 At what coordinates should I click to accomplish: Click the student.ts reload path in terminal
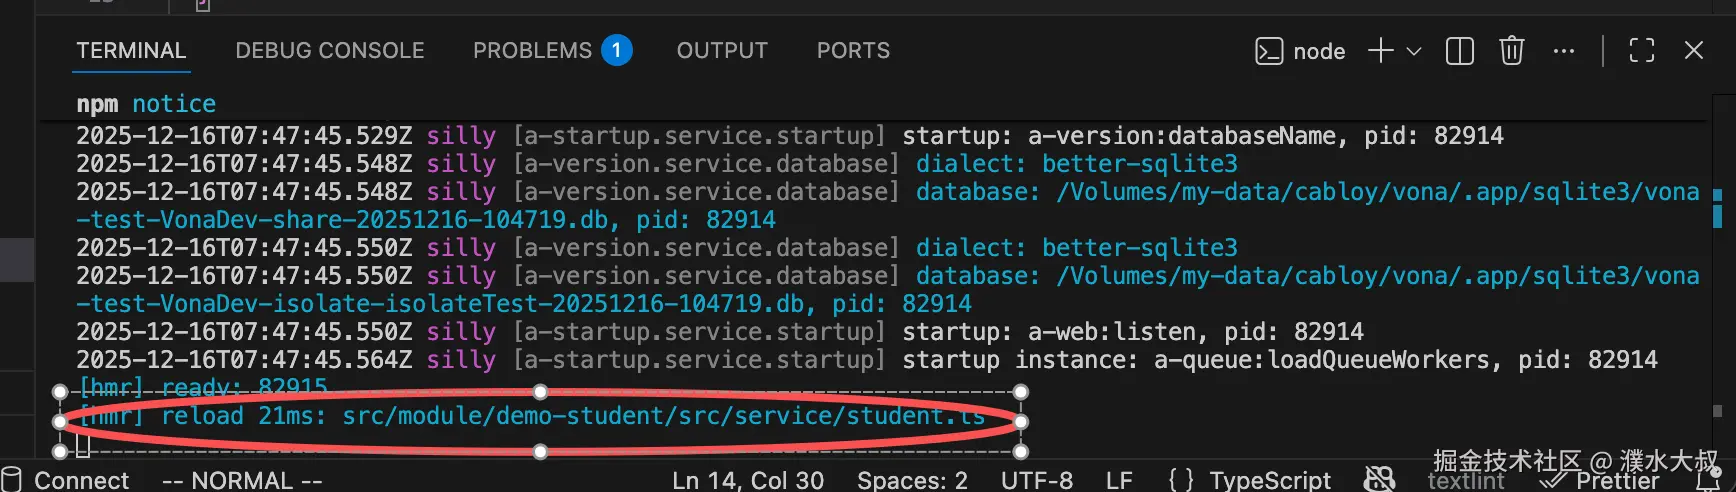[x=663, y=416]
